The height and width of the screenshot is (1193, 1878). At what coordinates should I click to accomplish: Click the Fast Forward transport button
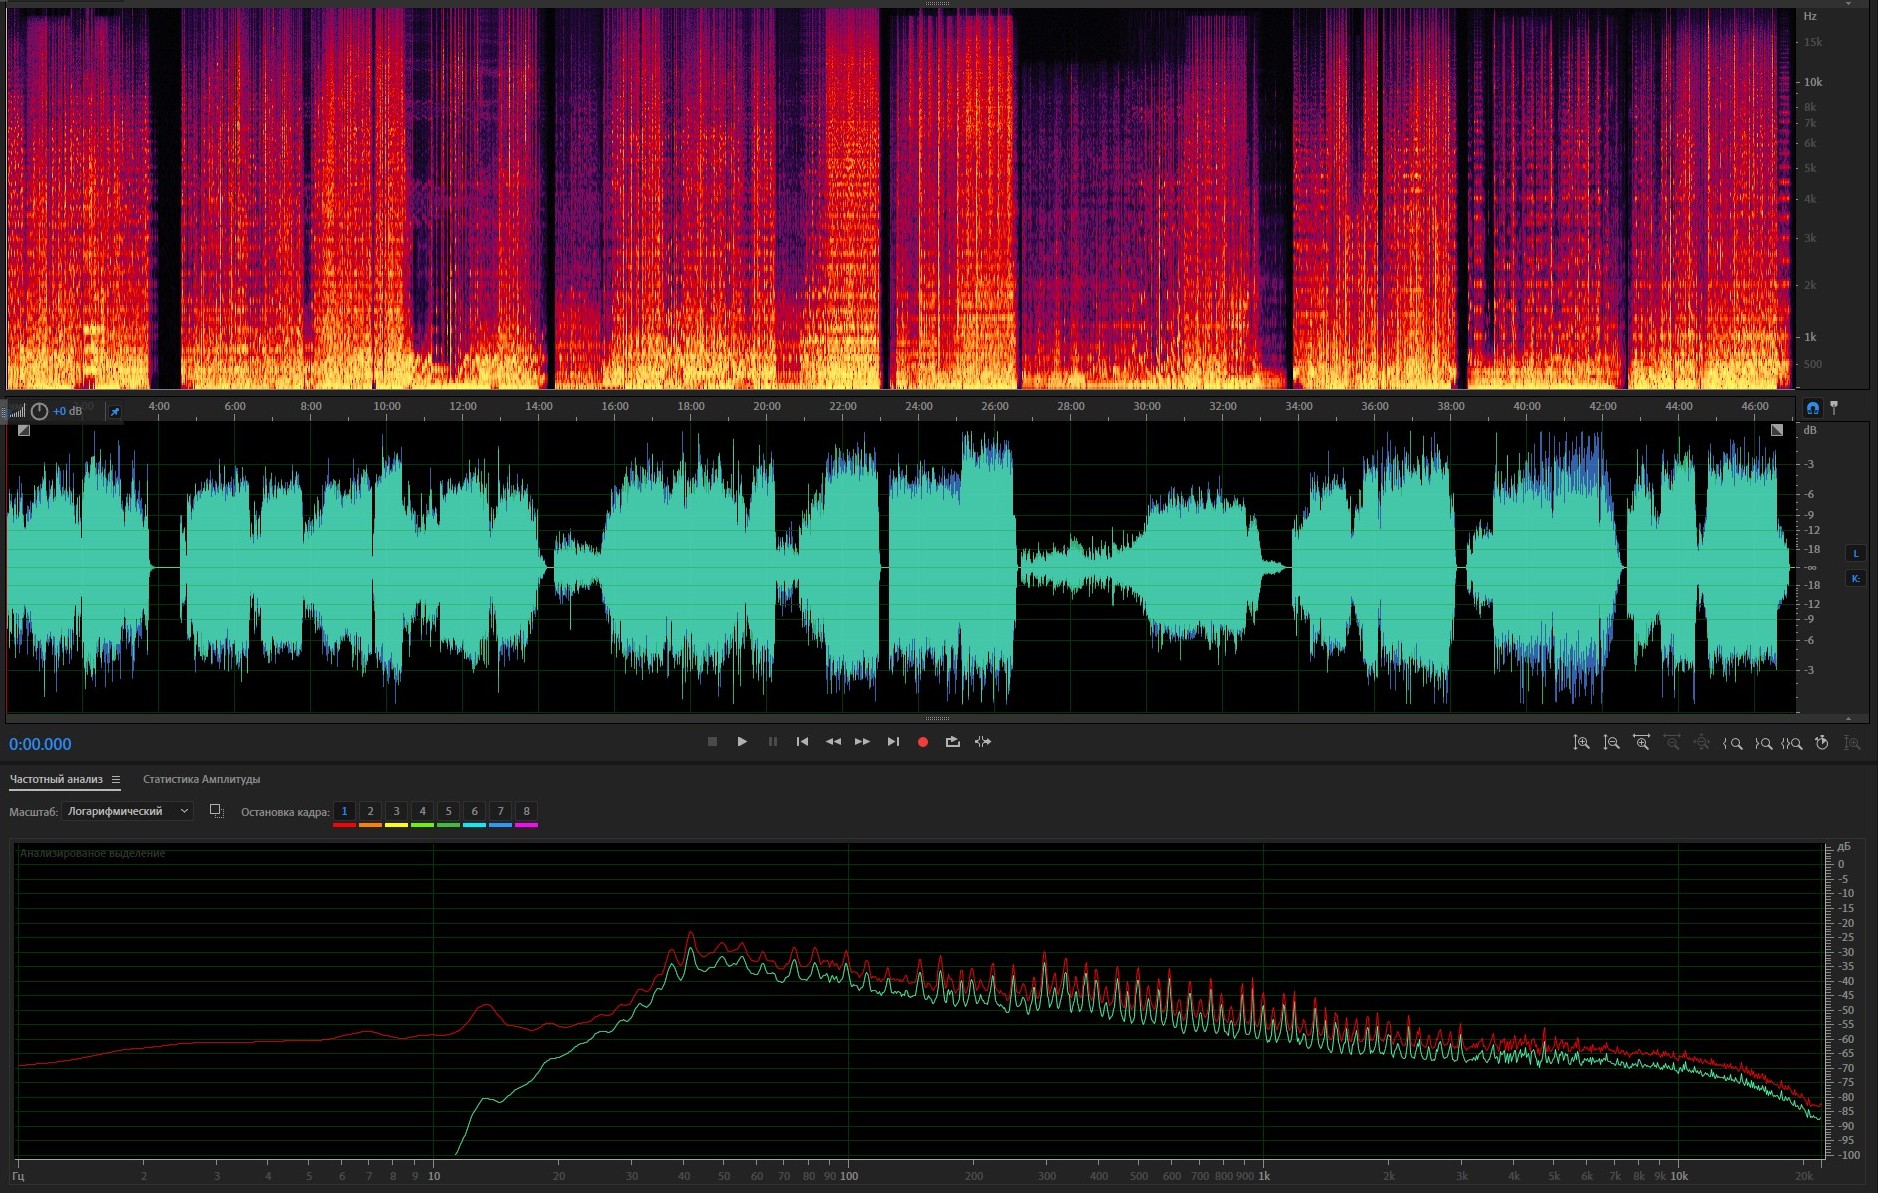tap(862, 742)
